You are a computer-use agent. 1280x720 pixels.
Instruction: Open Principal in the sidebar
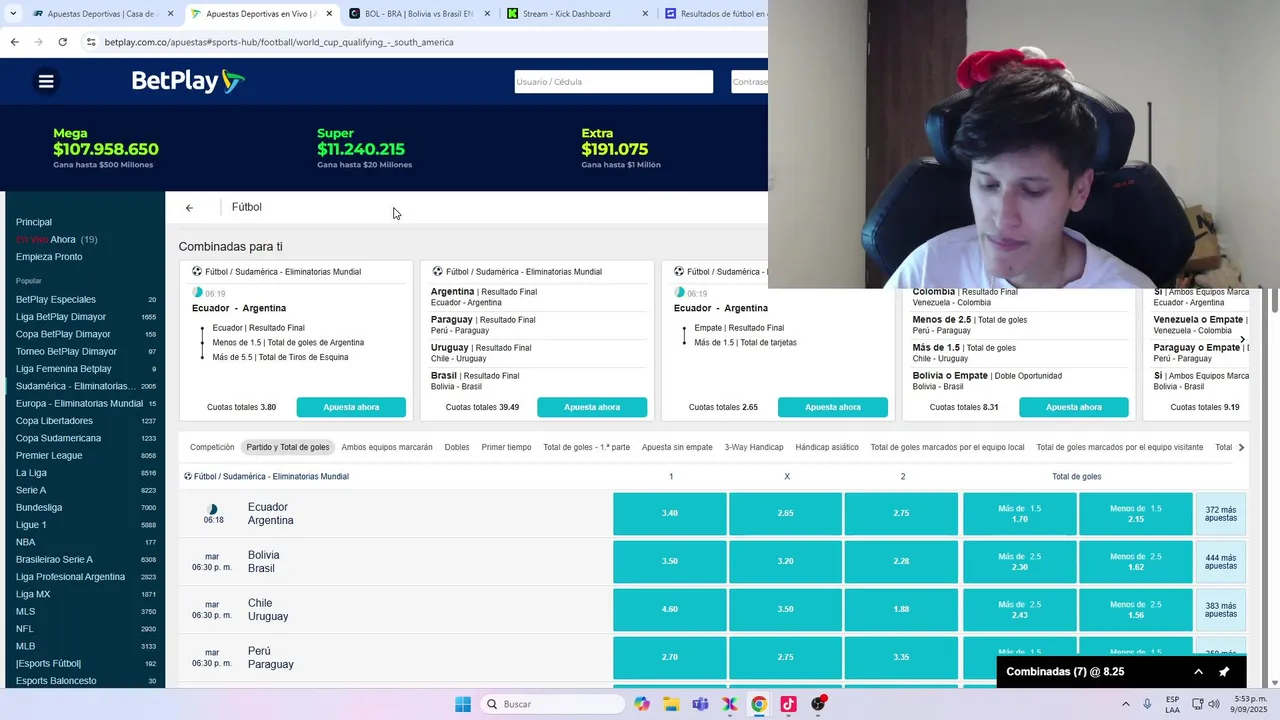pyautogui.click(x=34, y=222)
